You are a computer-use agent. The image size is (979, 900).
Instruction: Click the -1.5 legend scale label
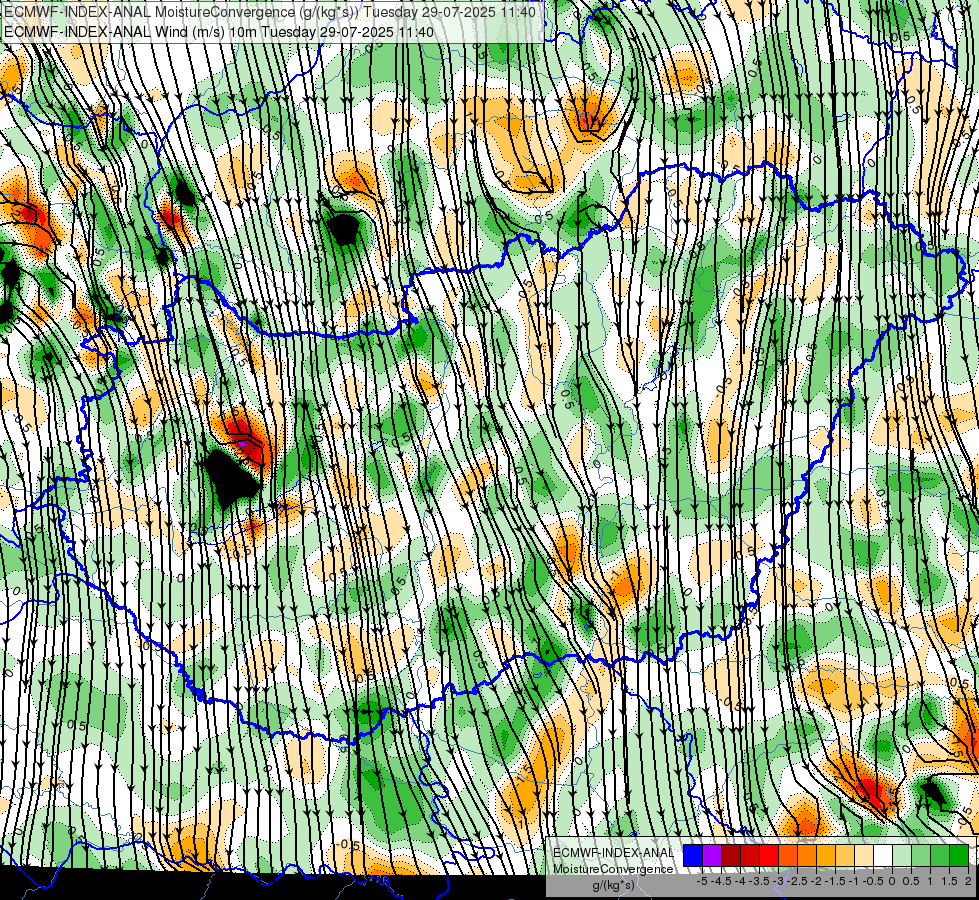(x=835, y=881)
